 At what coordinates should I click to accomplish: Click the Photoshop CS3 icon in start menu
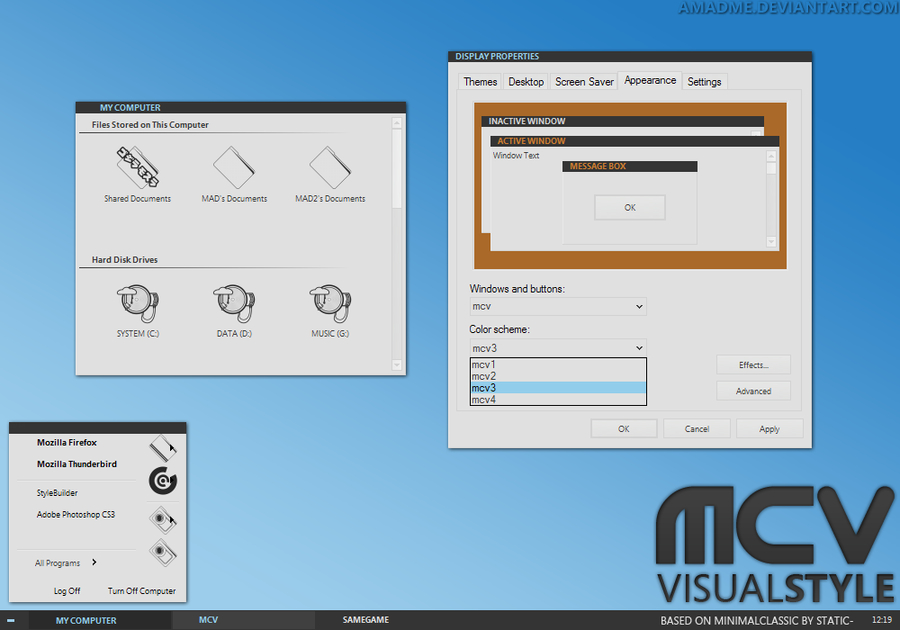163,553
